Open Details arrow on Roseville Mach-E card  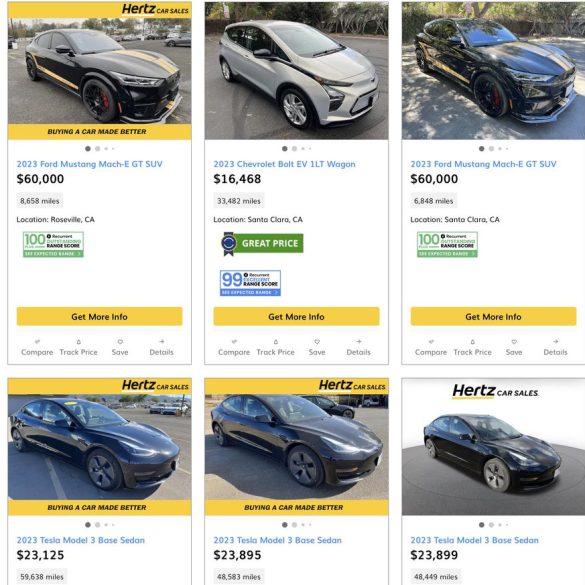161,347
